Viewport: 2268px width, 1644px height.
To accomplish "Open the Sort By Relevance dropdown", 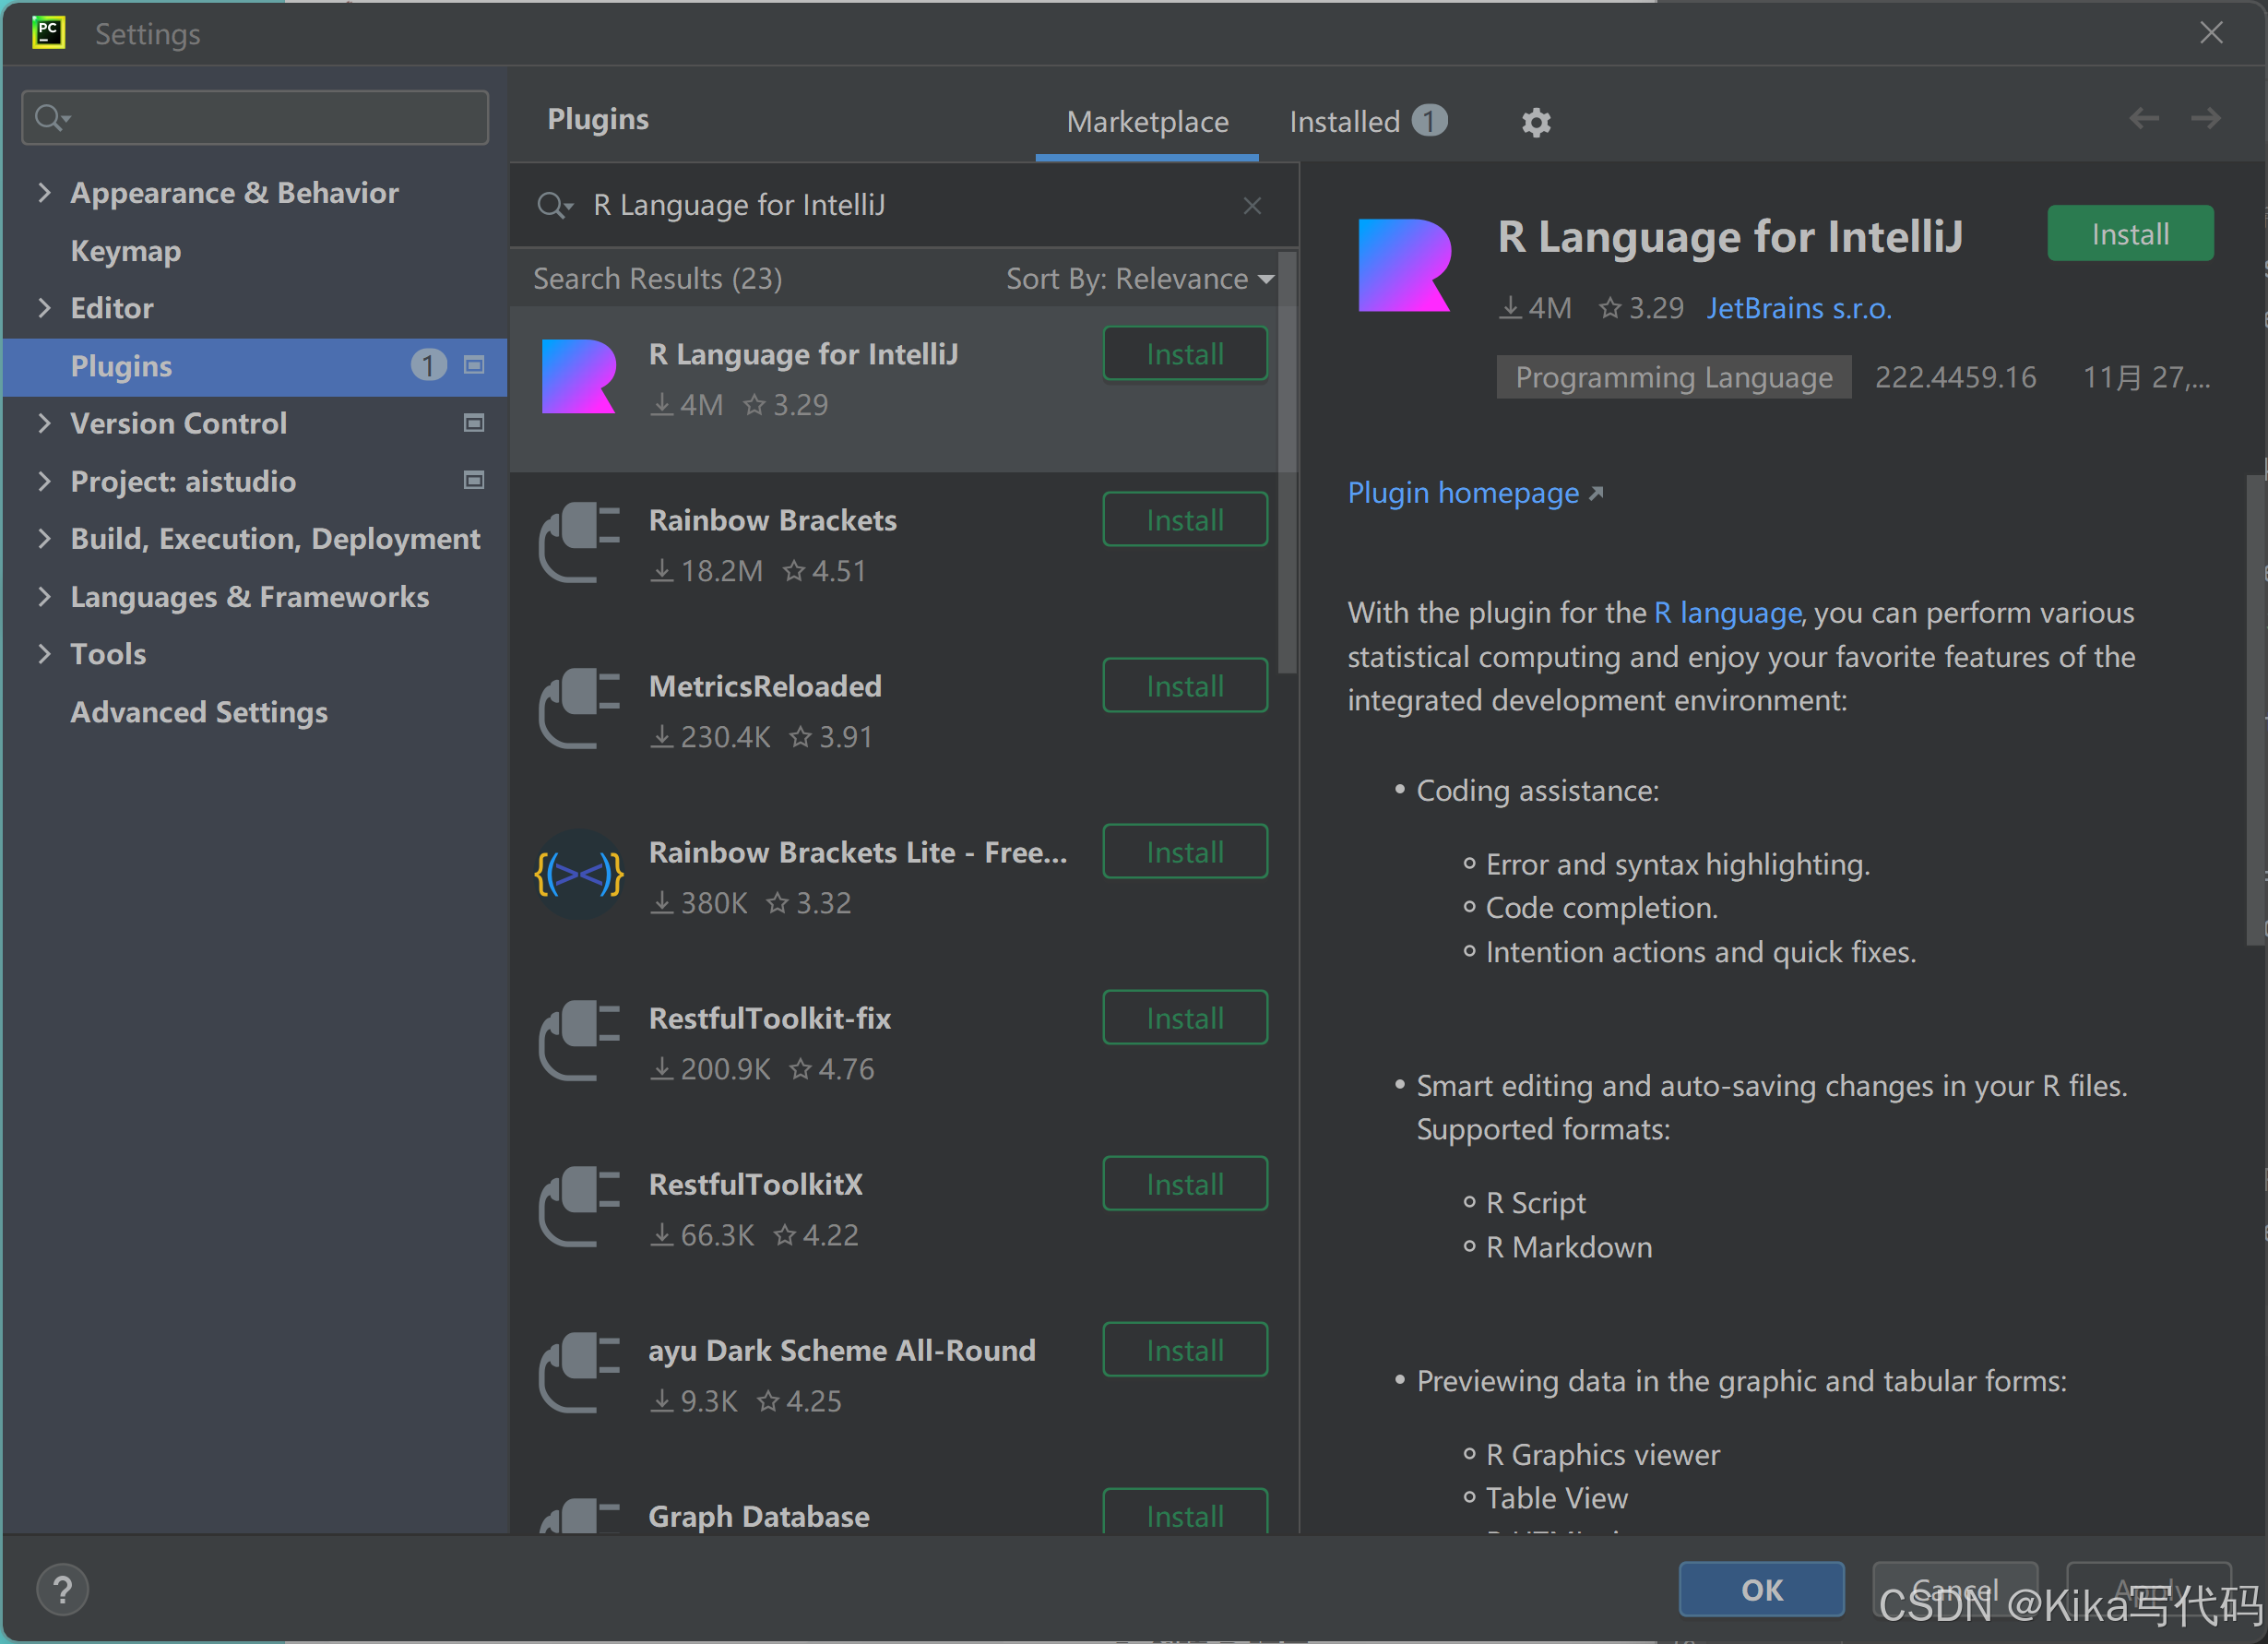I will point(1139,279).
